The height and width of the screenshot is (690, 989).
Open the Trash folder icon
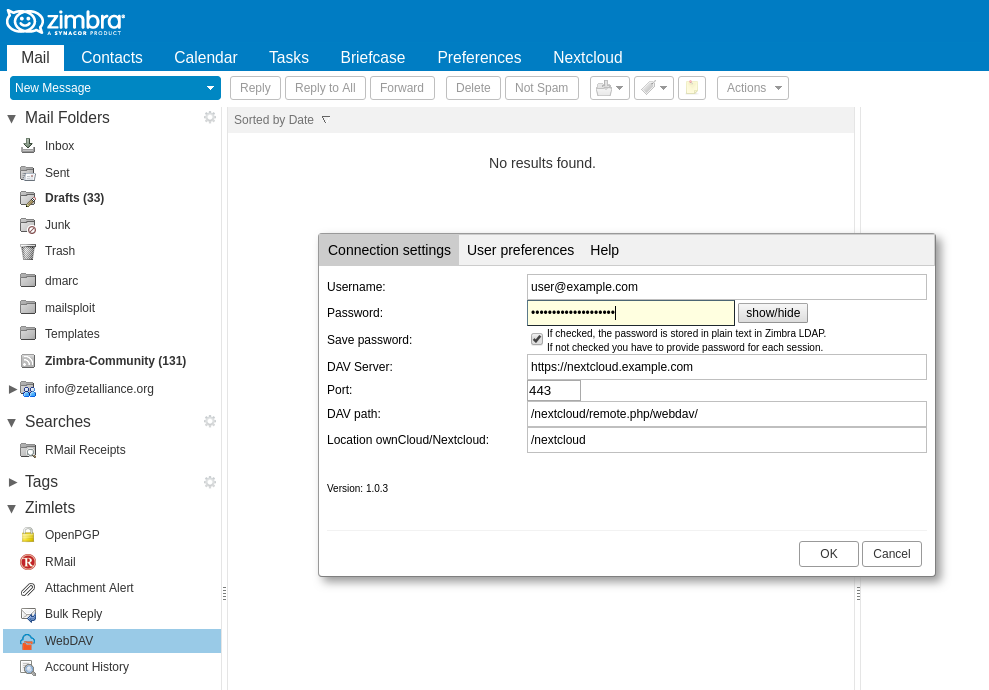[x=28, y=251]
